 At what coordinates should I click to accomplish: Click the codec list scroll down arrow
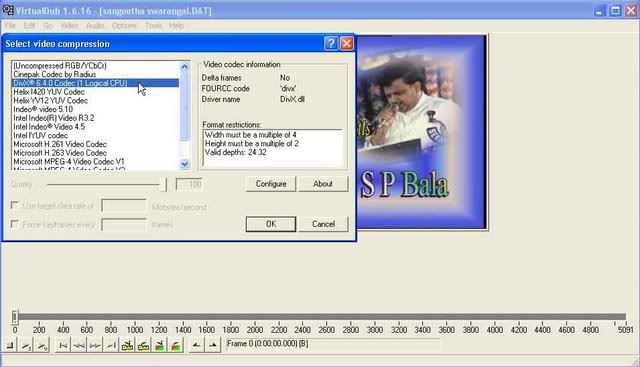coord(184,164)
